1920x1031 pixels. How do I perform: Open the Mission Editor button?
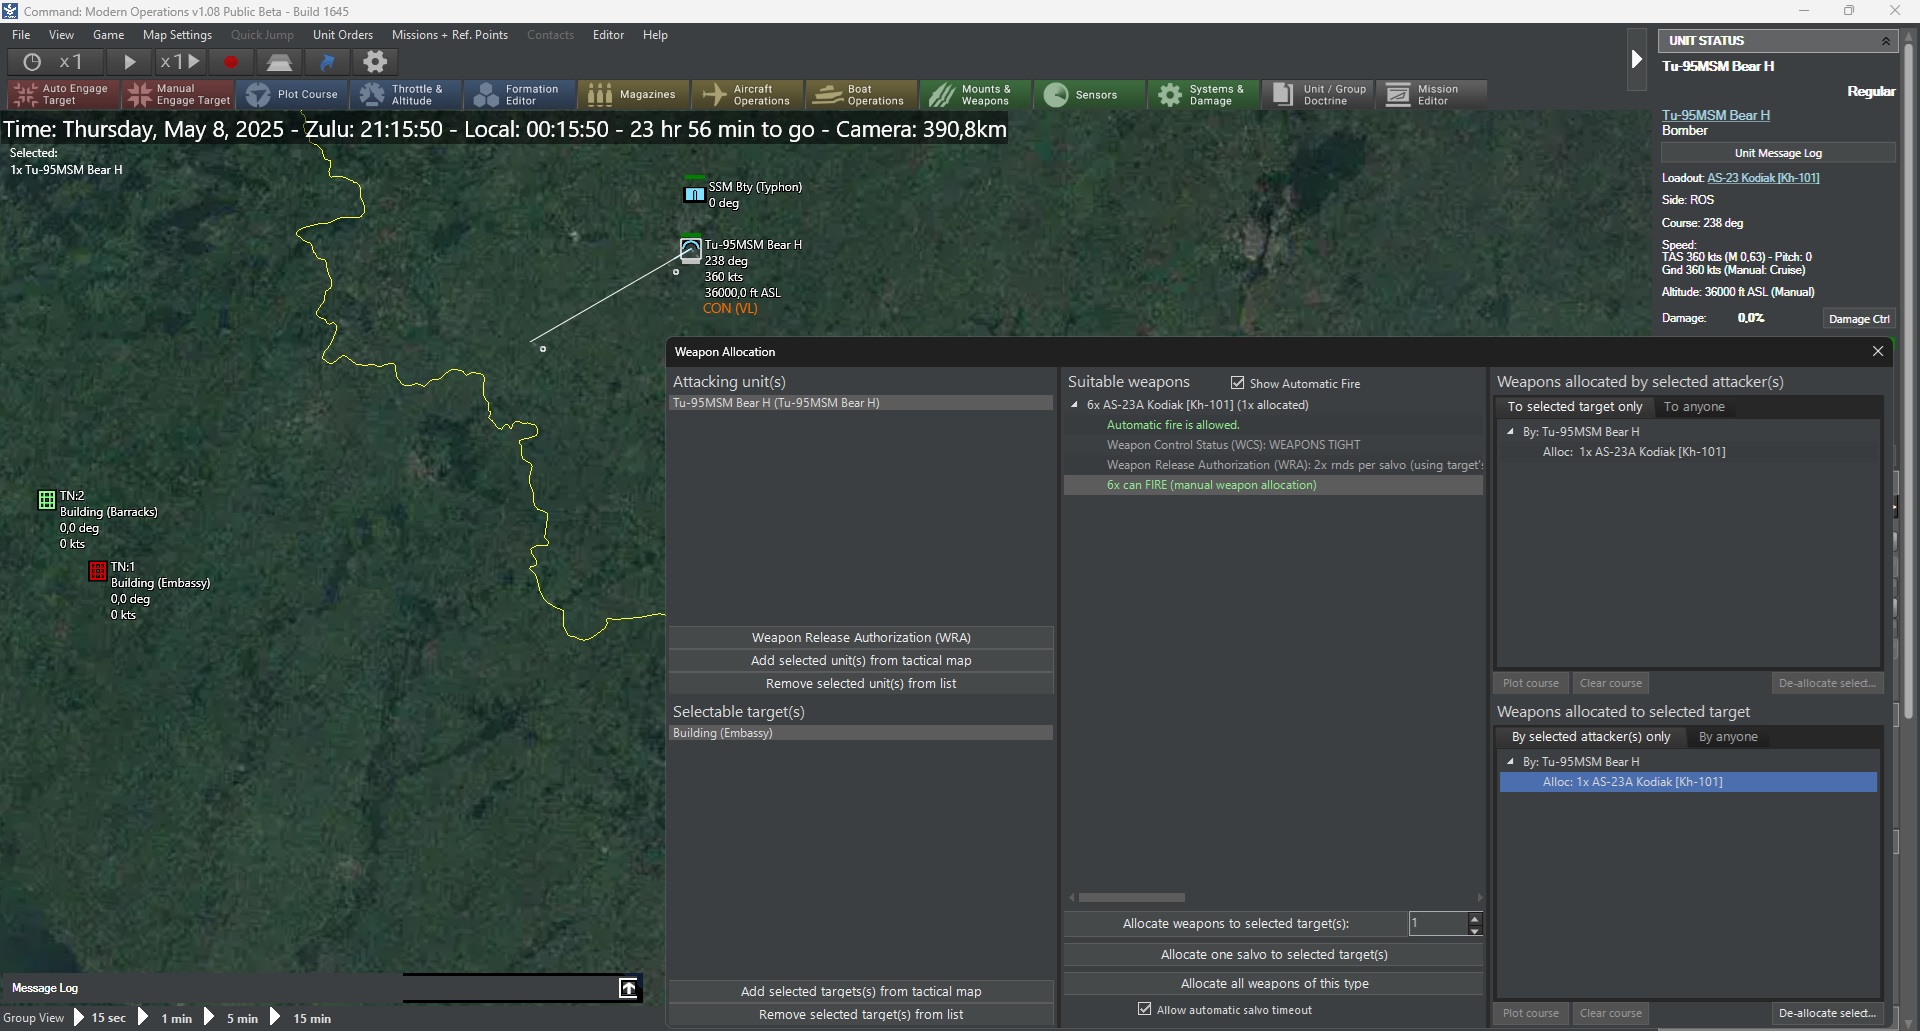point(1430,95)
